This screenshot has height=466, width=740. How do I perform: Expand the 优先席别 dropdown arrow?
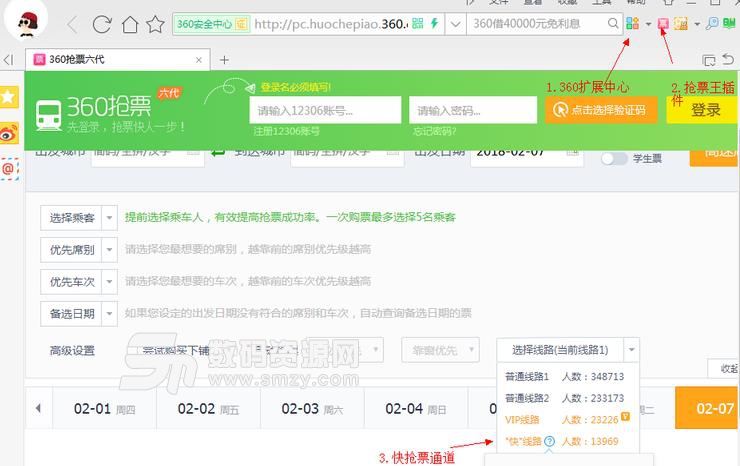coord(109,249)
